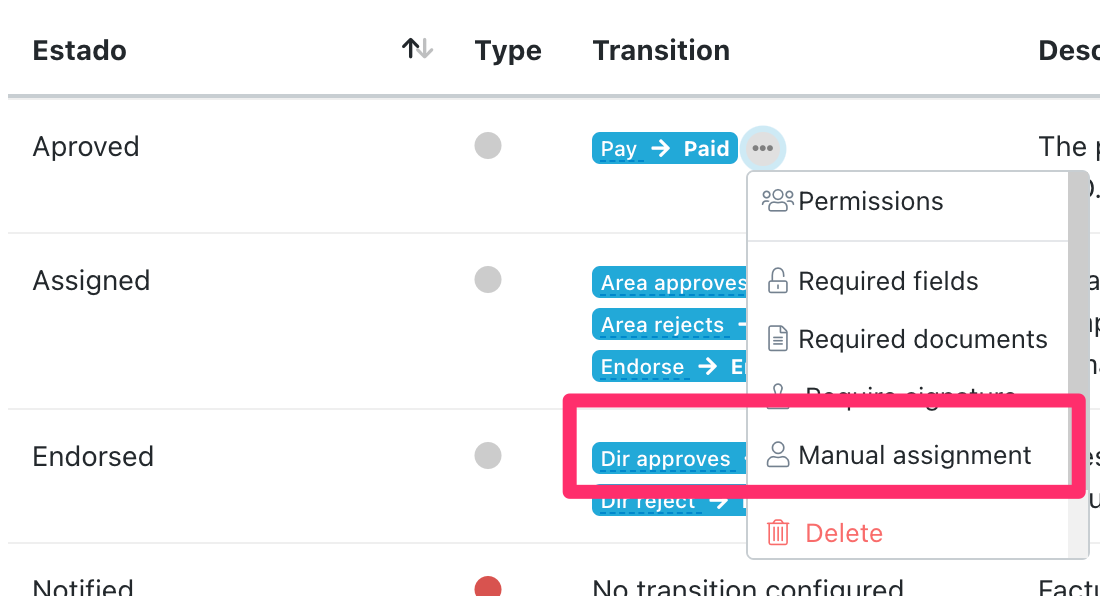Click the Permissions people icon
Viewport: 1100px width, 596px height.
[x=777, y=201]
